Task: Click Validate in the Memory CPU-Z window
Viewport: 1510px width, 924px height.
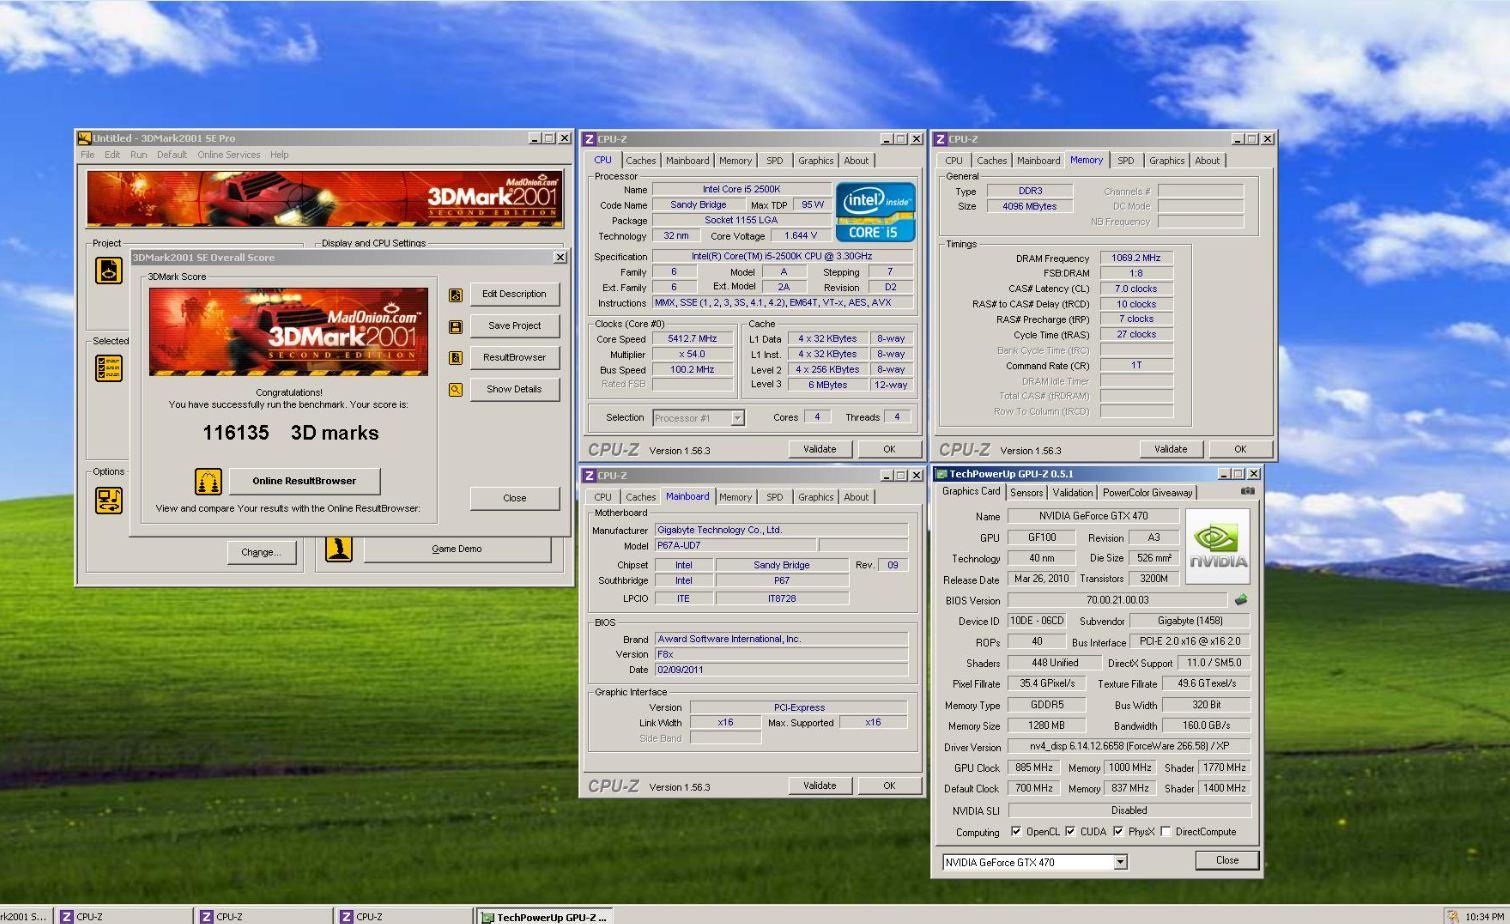Action: (x=1170, y=449)
